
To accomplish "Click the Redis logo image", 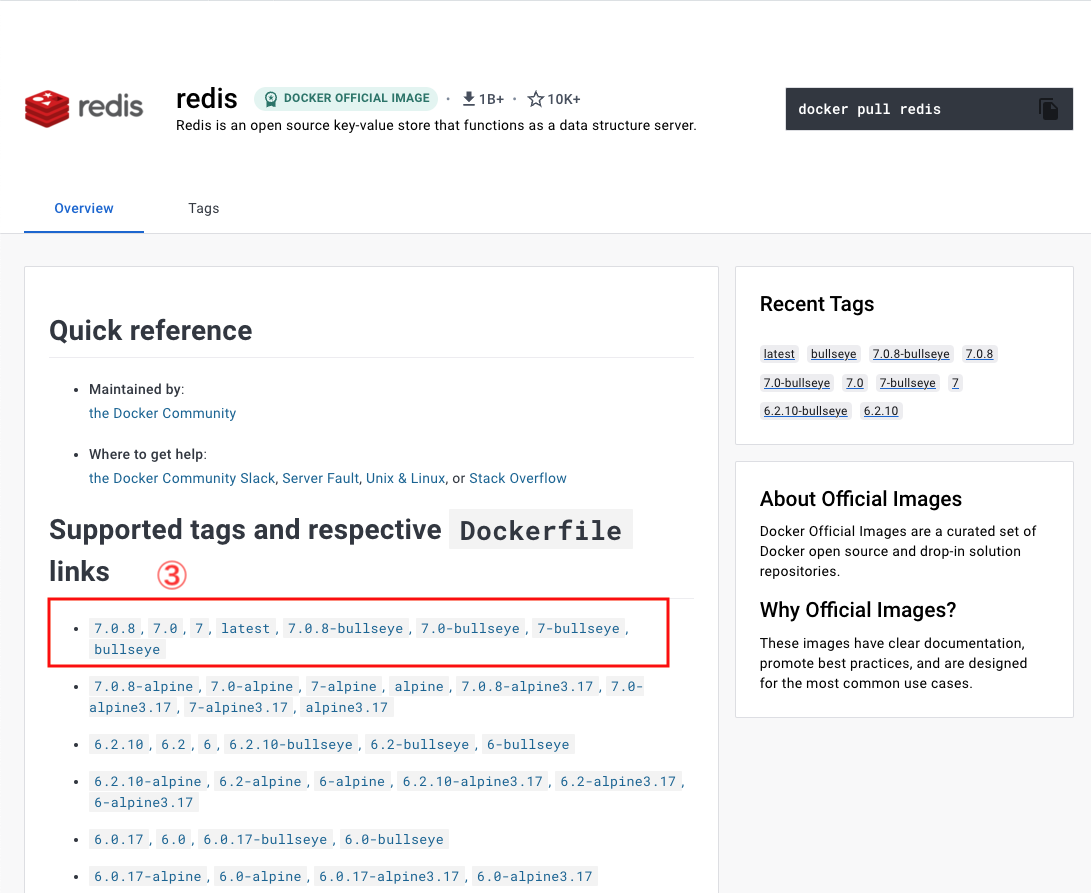I will pyautogui.click(x=84, y=108).
